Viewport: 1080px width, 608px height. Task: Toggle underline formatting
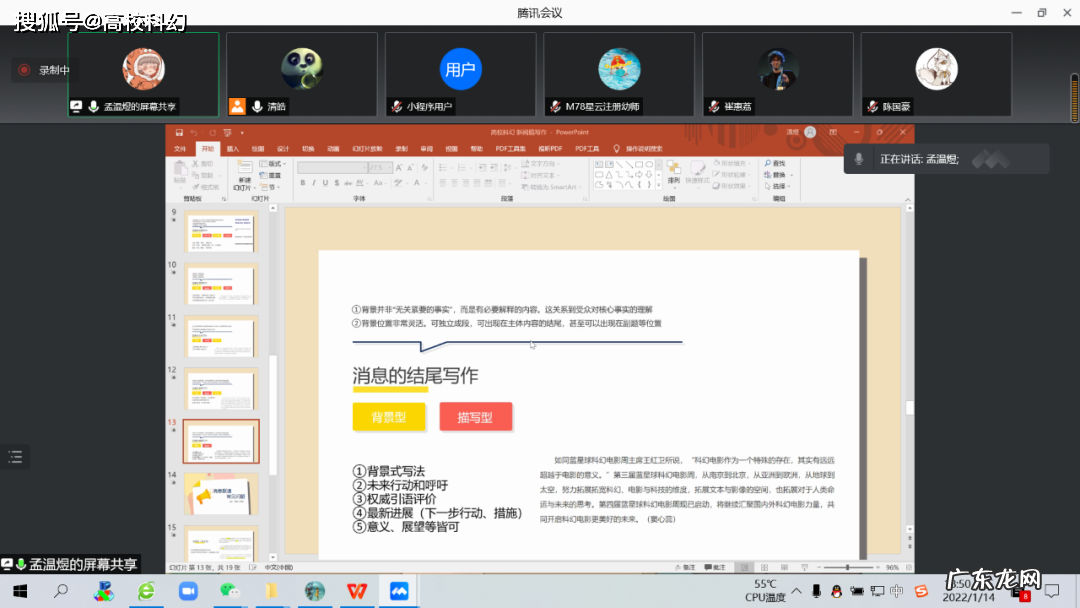[323, 182]
